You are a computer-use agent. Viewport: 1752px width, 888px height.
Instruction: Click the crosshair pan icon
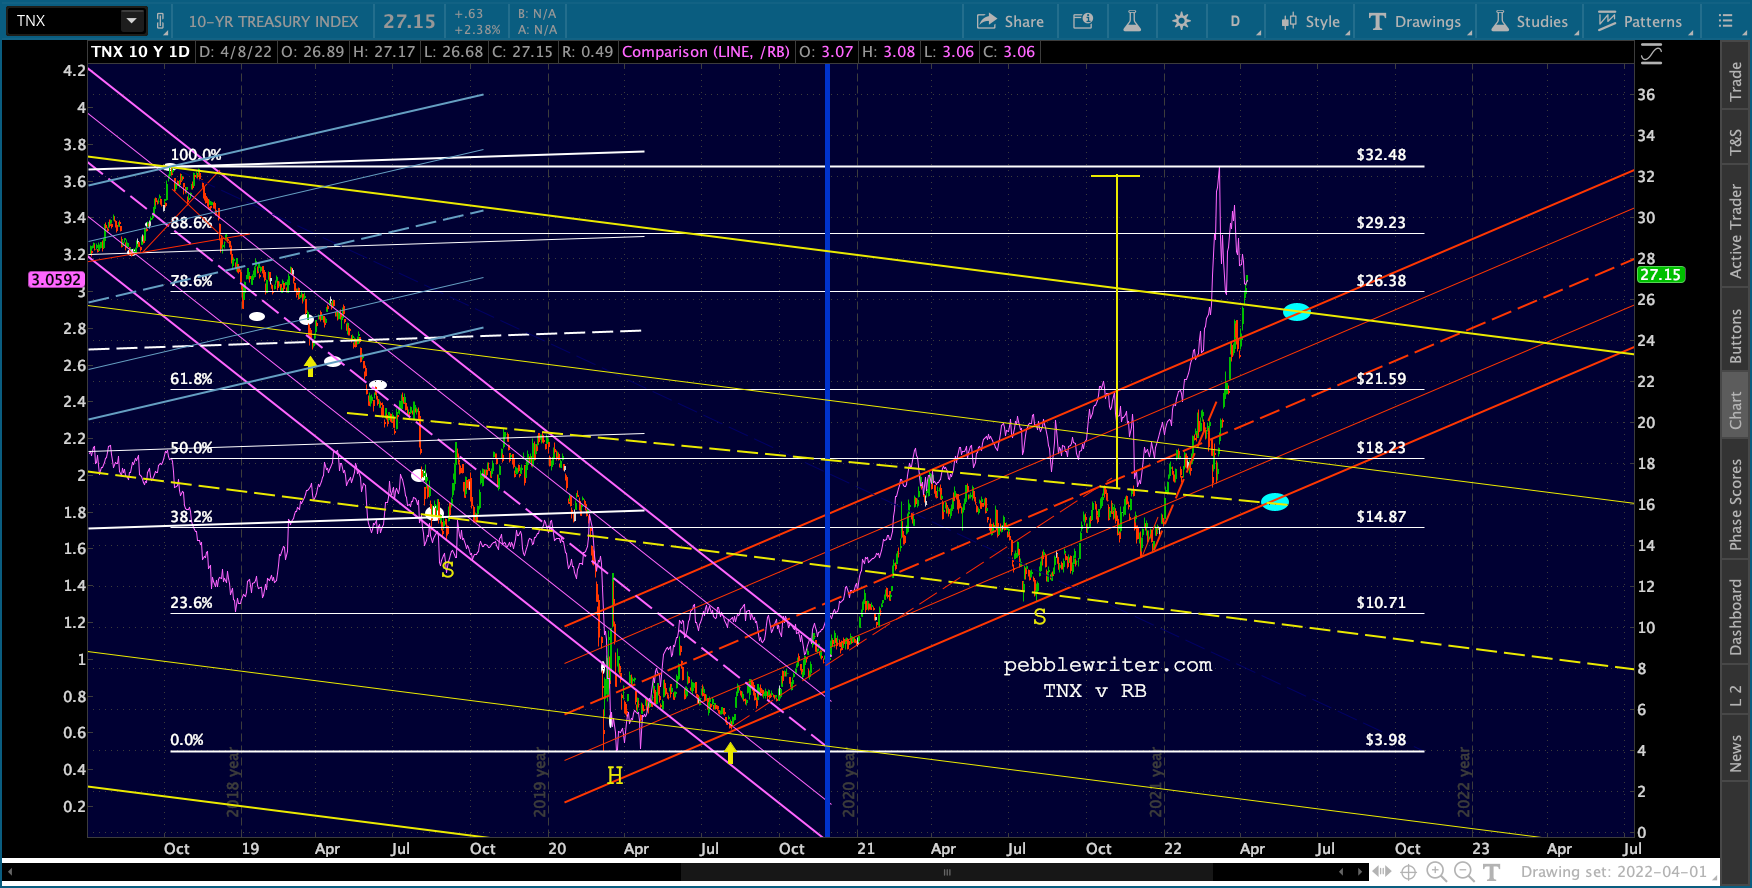(1409, 872)
